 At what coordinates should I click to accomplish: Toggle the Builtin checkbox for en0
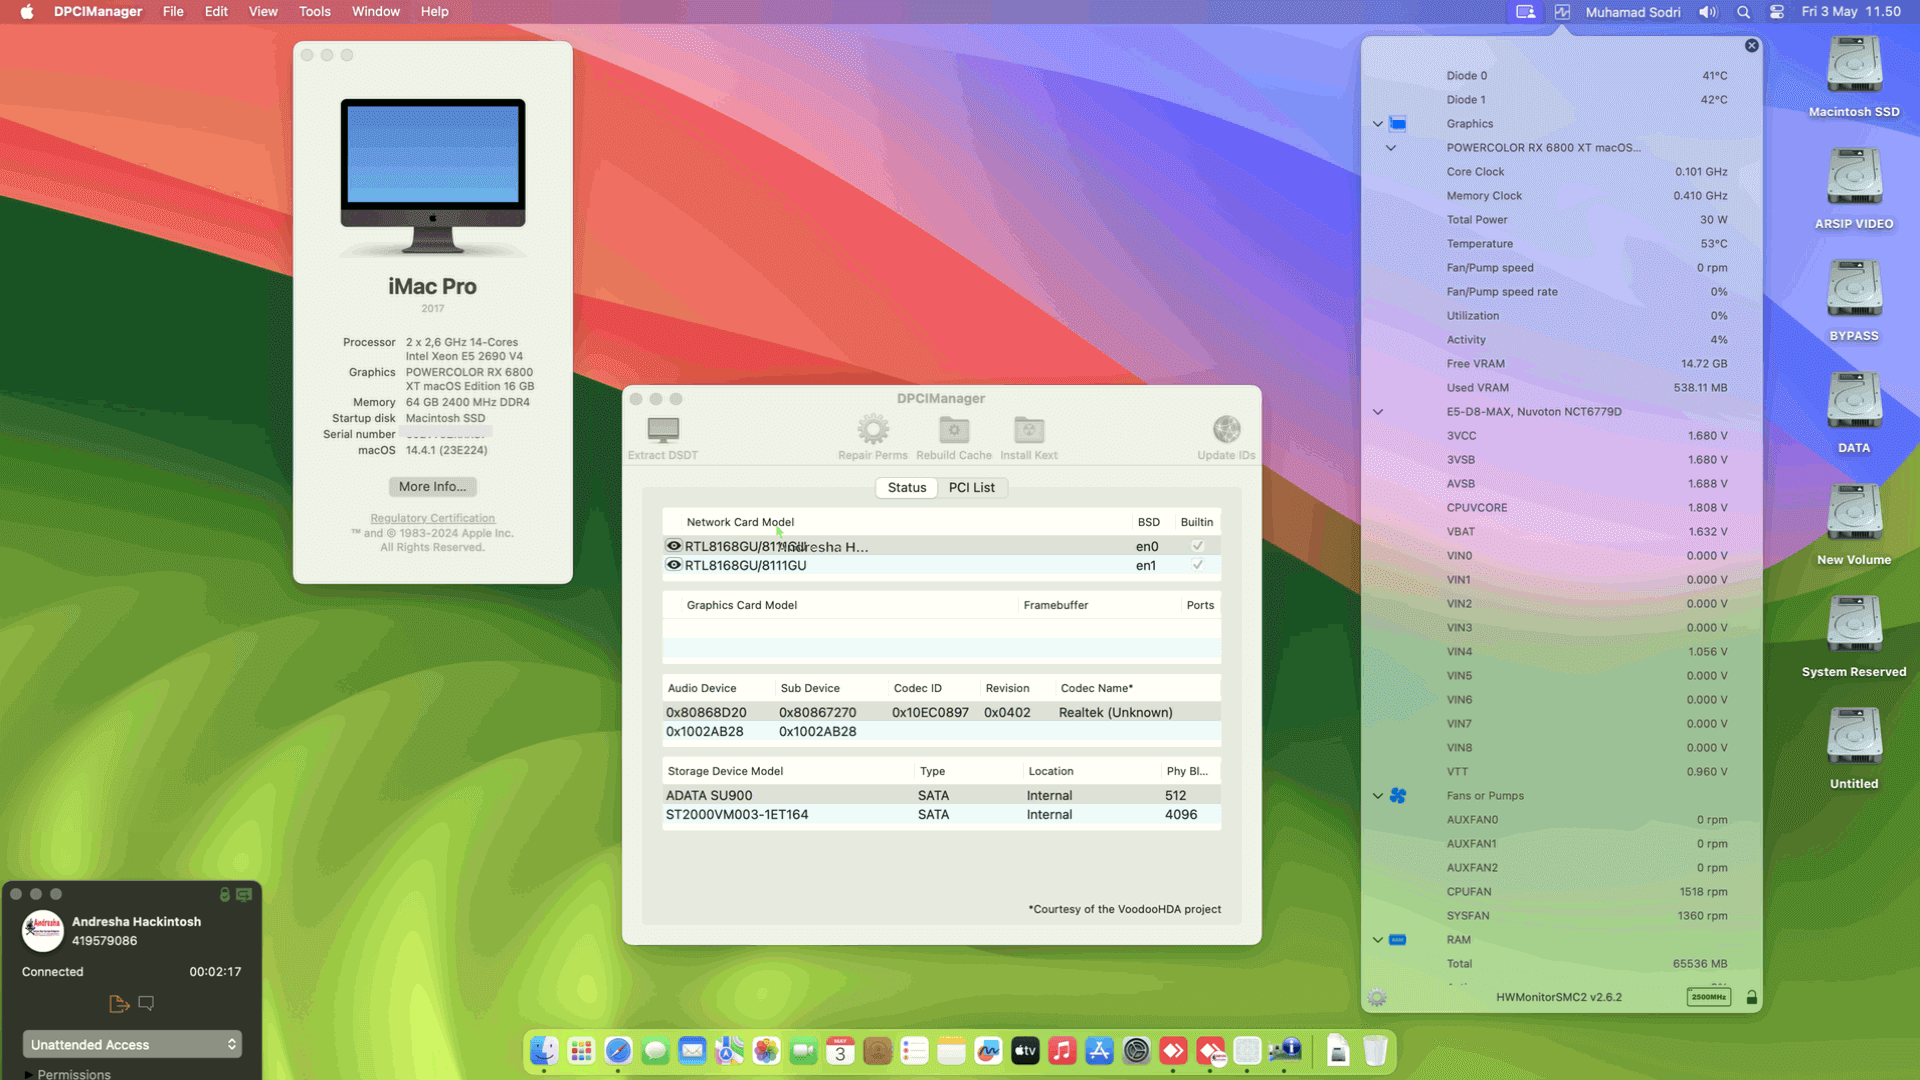click(x=1197, y=546)
